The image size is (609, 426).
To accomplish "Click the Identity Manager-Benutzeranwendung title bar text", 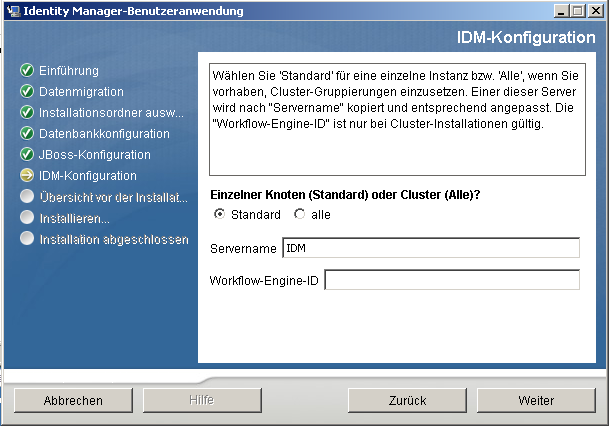I will pyautogui.click(x=133, y=11).
